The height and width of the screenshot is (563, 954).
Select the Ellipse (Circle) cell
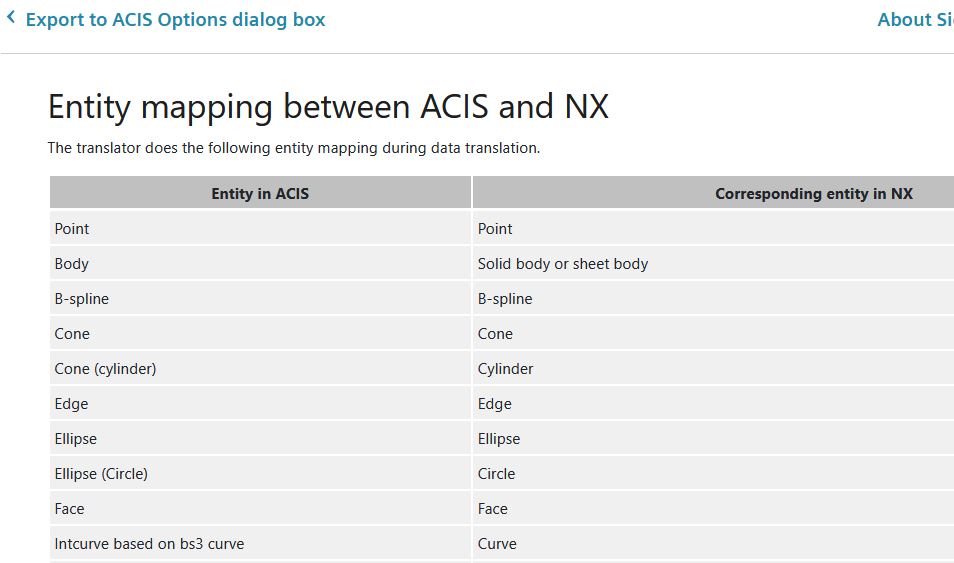point(260,474)
